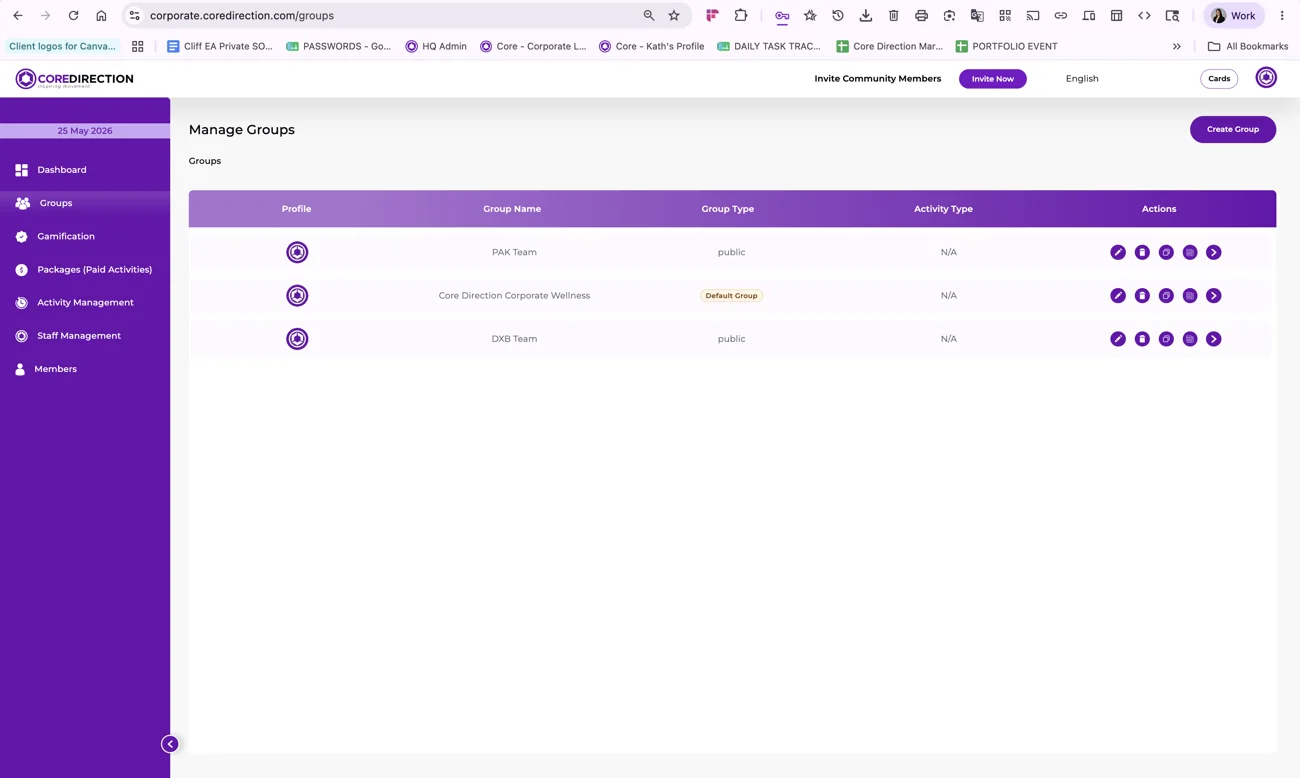Click the browser back button
This screenshot has width=1300, height=778.
(x=18, y=16)
